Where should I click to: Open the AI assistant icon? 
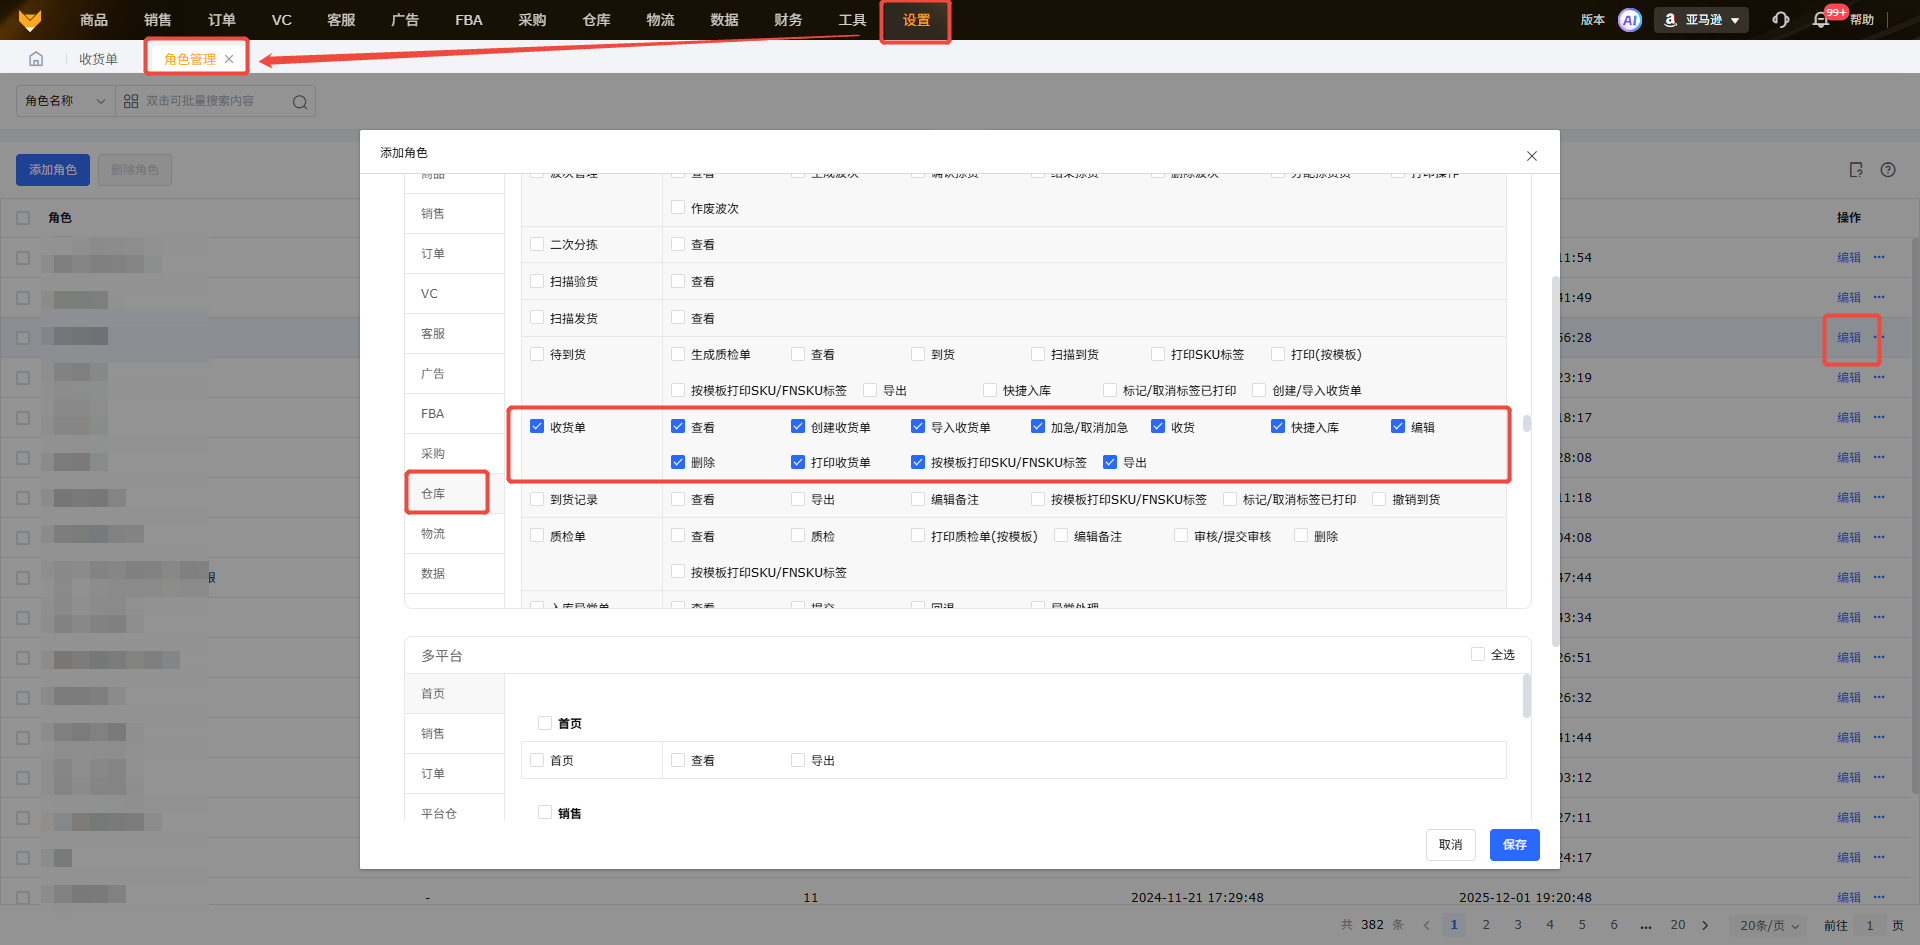point(1629,20)
